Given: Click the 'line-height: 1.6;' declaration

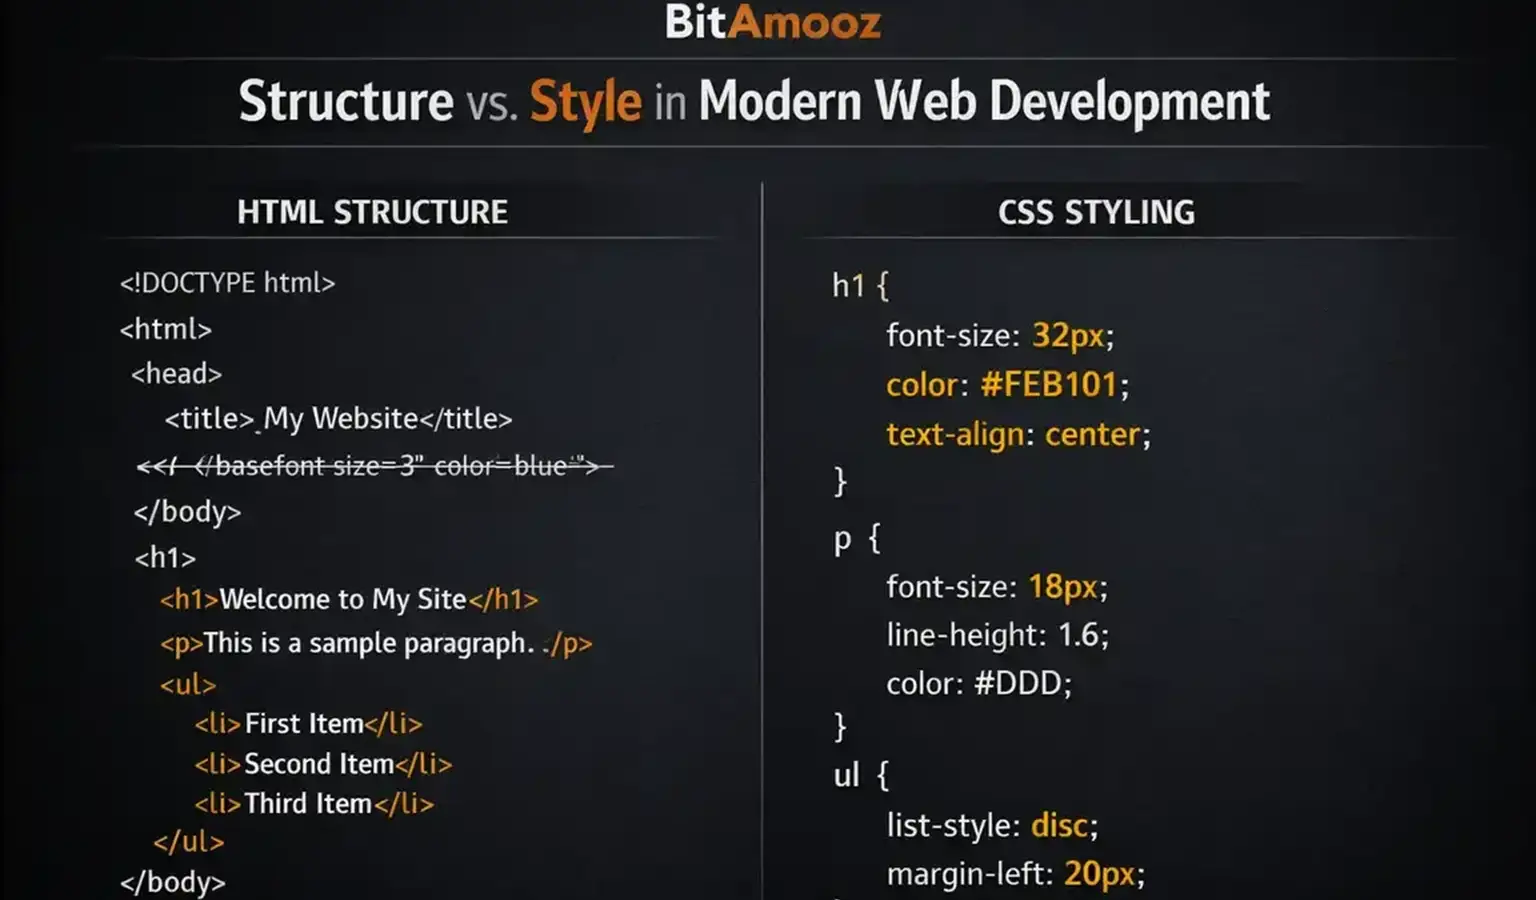Looking at the screenshot, I should (997, 635).
